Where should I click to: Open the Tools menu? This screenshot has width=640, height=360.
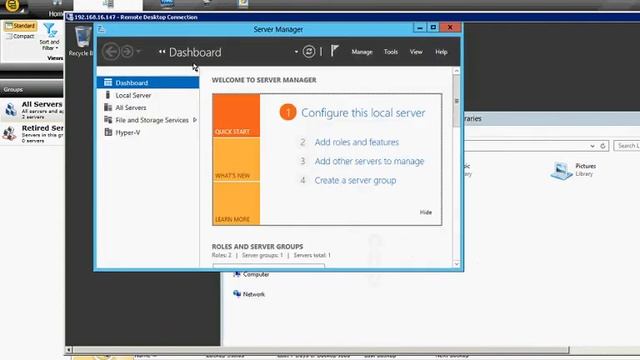(x=391, y=52)
